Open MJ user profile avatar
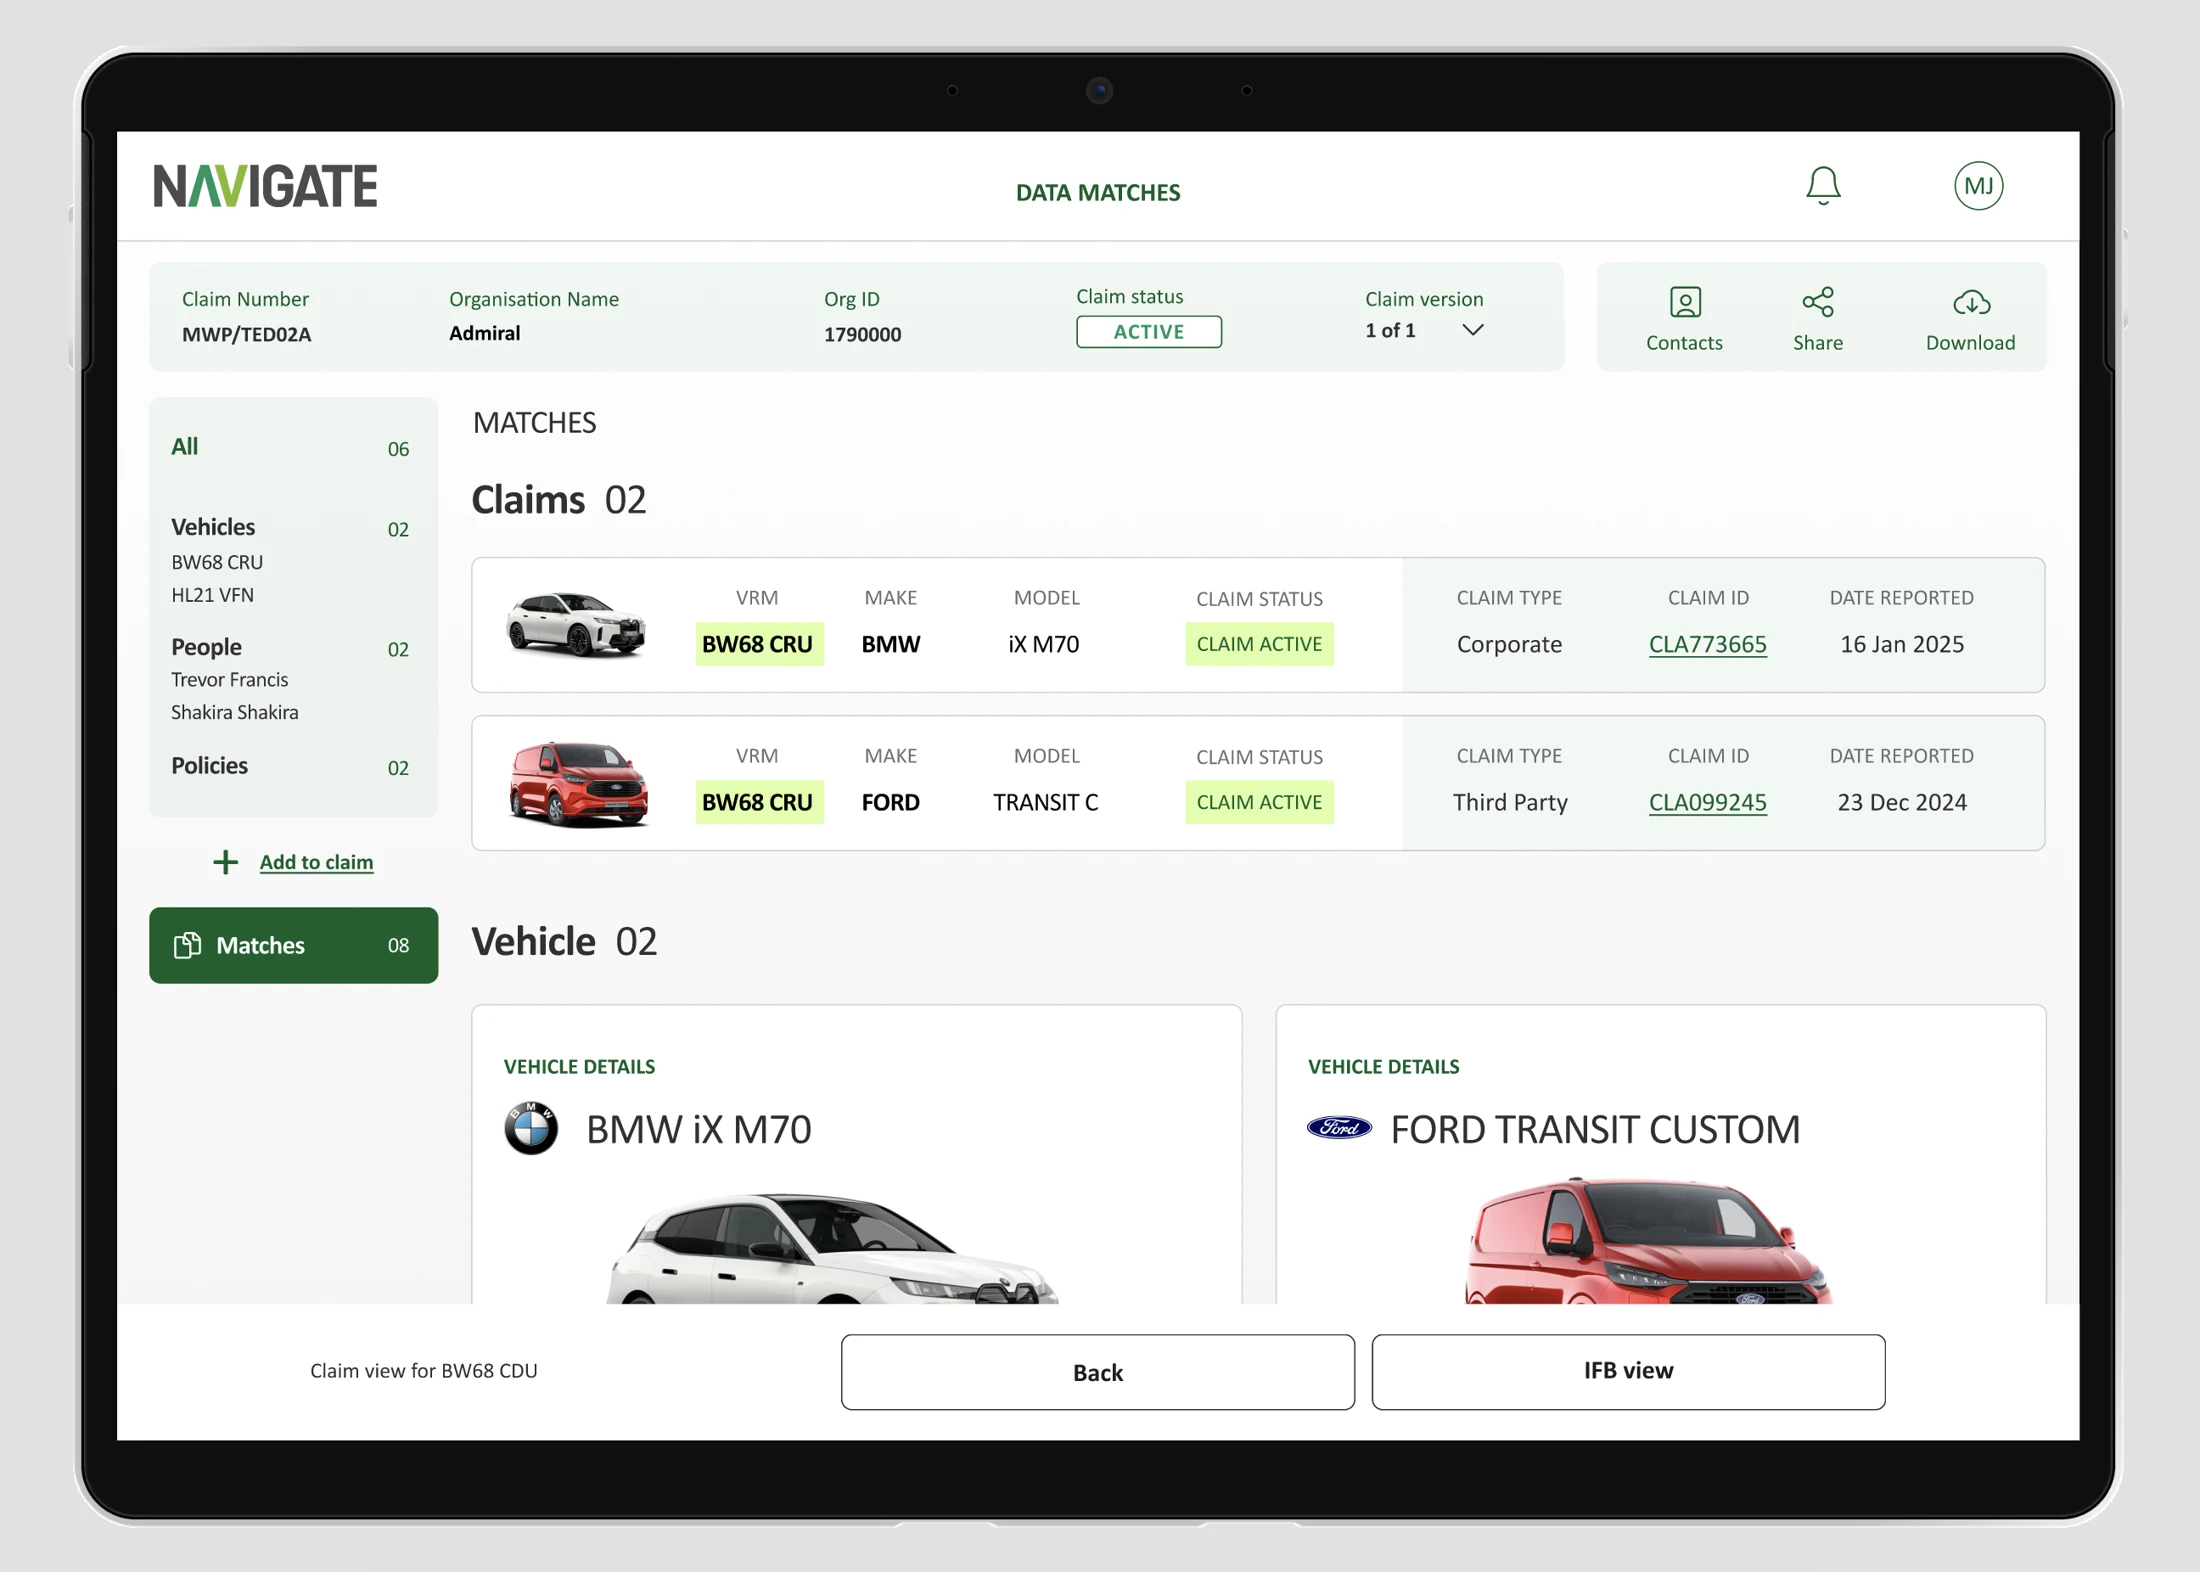This screenshot has width=2200, height=1572. click(x=1978, y=186)
